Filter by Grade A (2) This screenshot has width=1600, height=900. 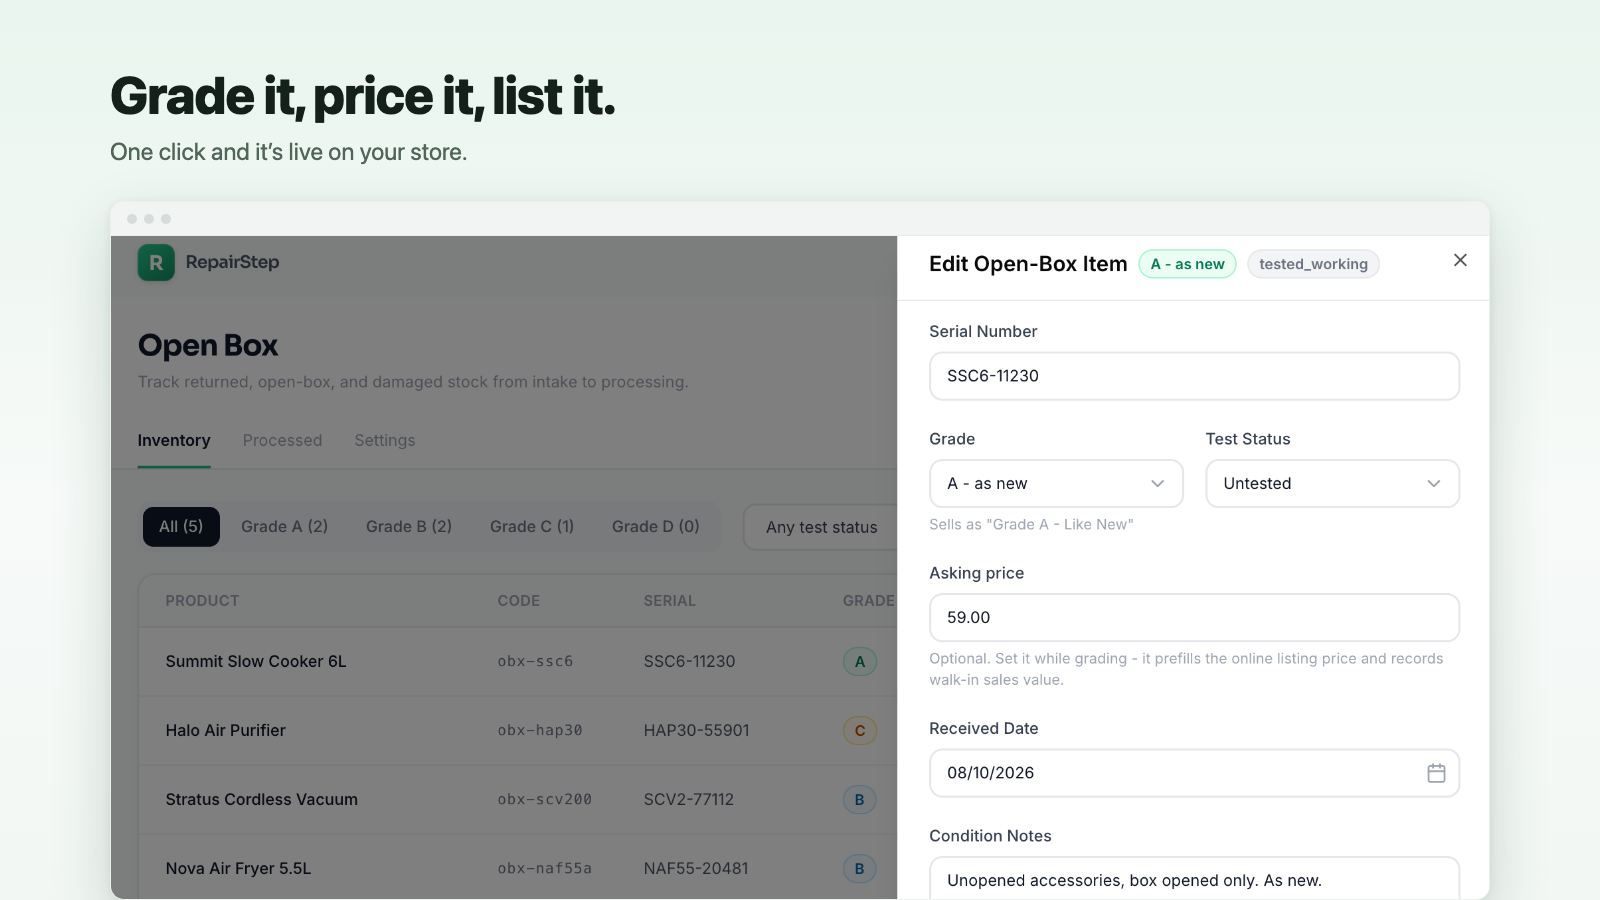(285, 527)
